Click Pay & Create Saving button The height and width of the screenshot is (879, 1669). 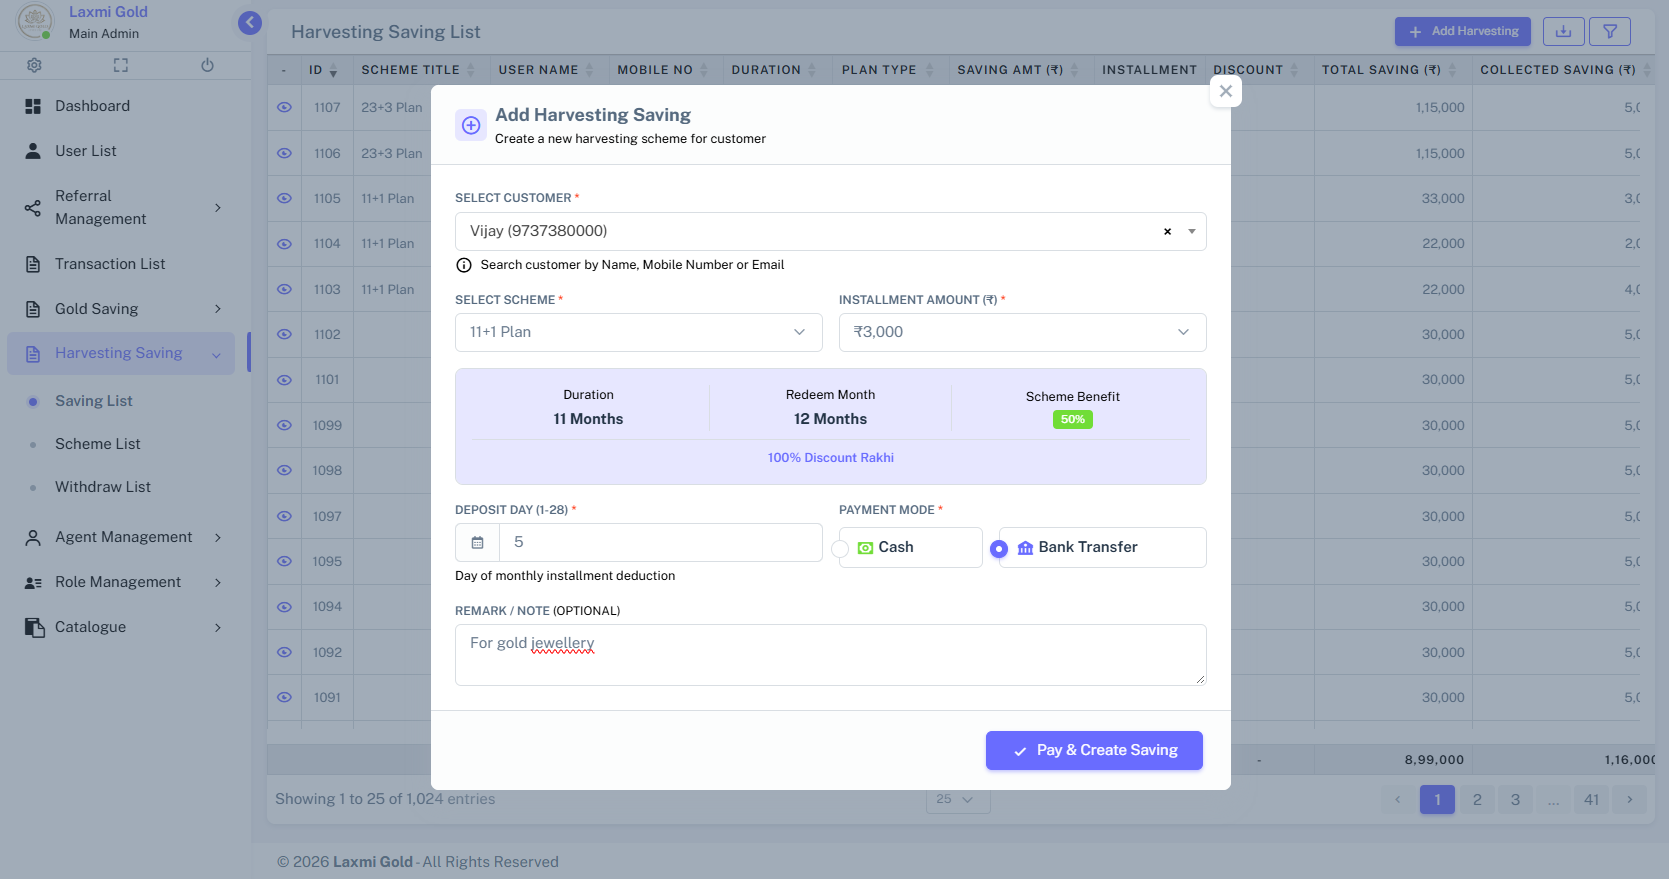[x=1094, y=750]
